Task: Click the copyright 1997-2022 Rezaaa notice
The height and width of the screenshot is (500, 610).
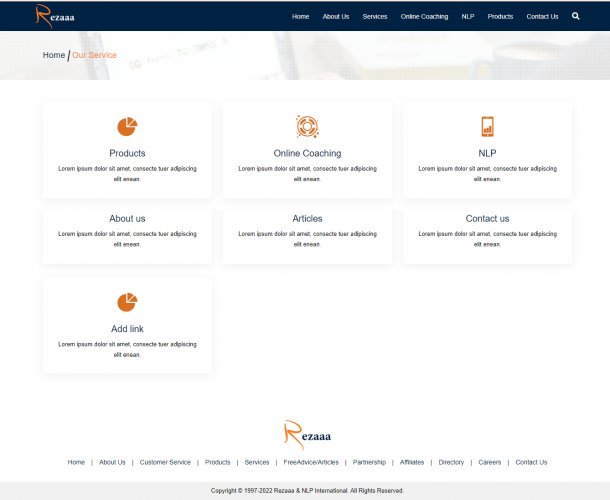Action: [x=307, y=491]
